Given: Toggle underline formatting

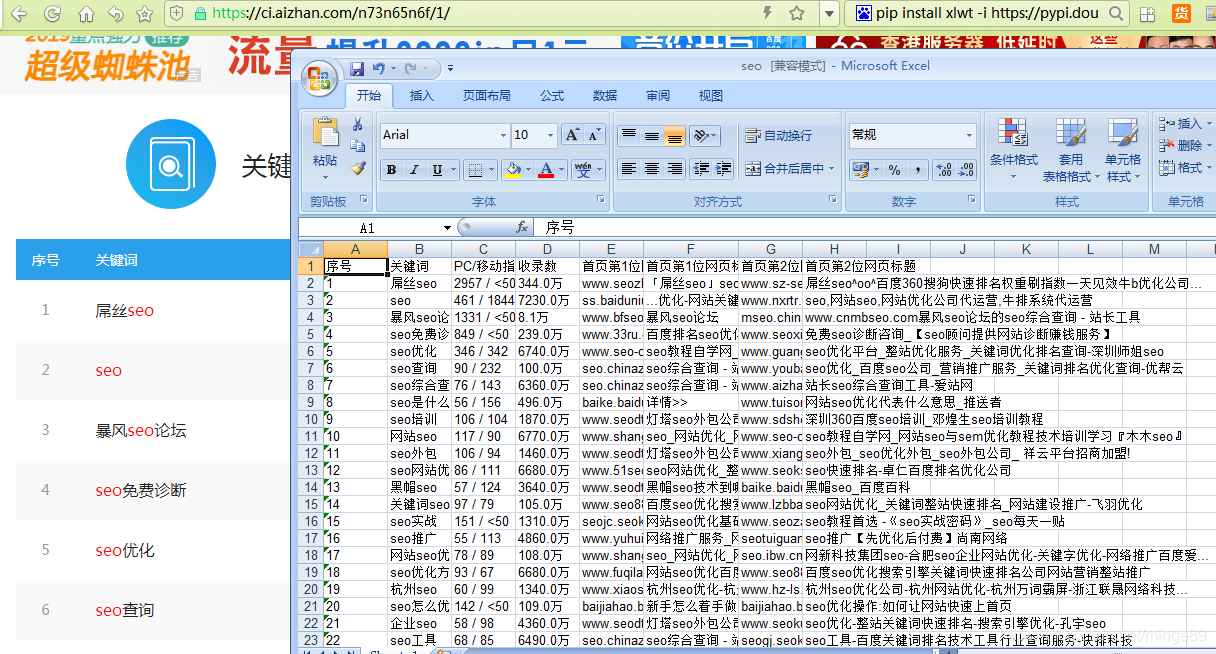Looking at the screenshot, I should click(x=437, y=170).
